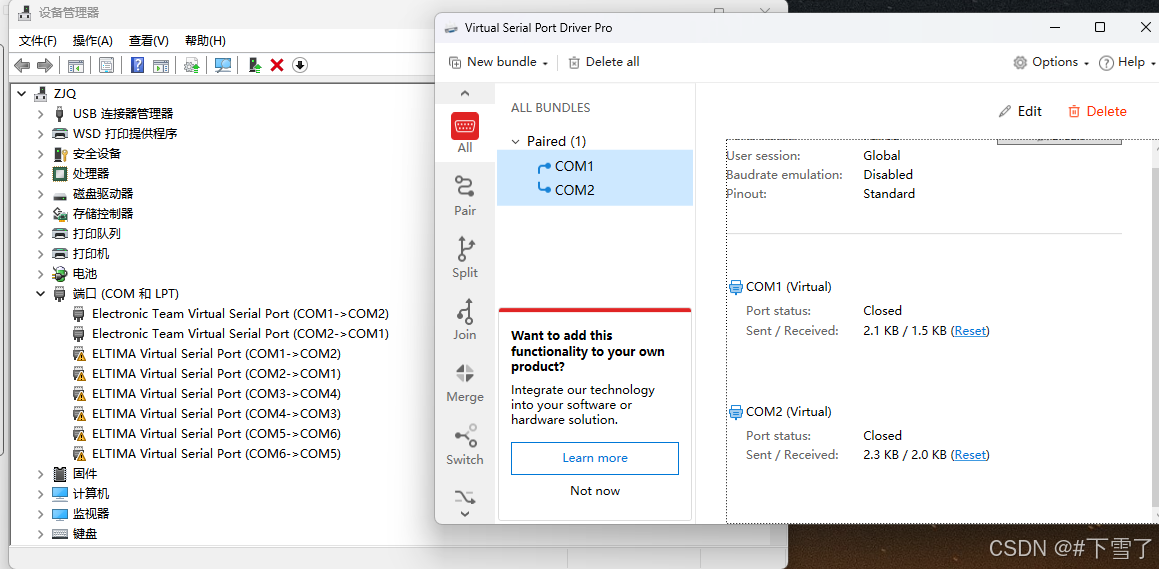Screen dimensions: 1159x569
Task: Select the Pair bundle type in sidebar
Action: click(x=465, y=196)
